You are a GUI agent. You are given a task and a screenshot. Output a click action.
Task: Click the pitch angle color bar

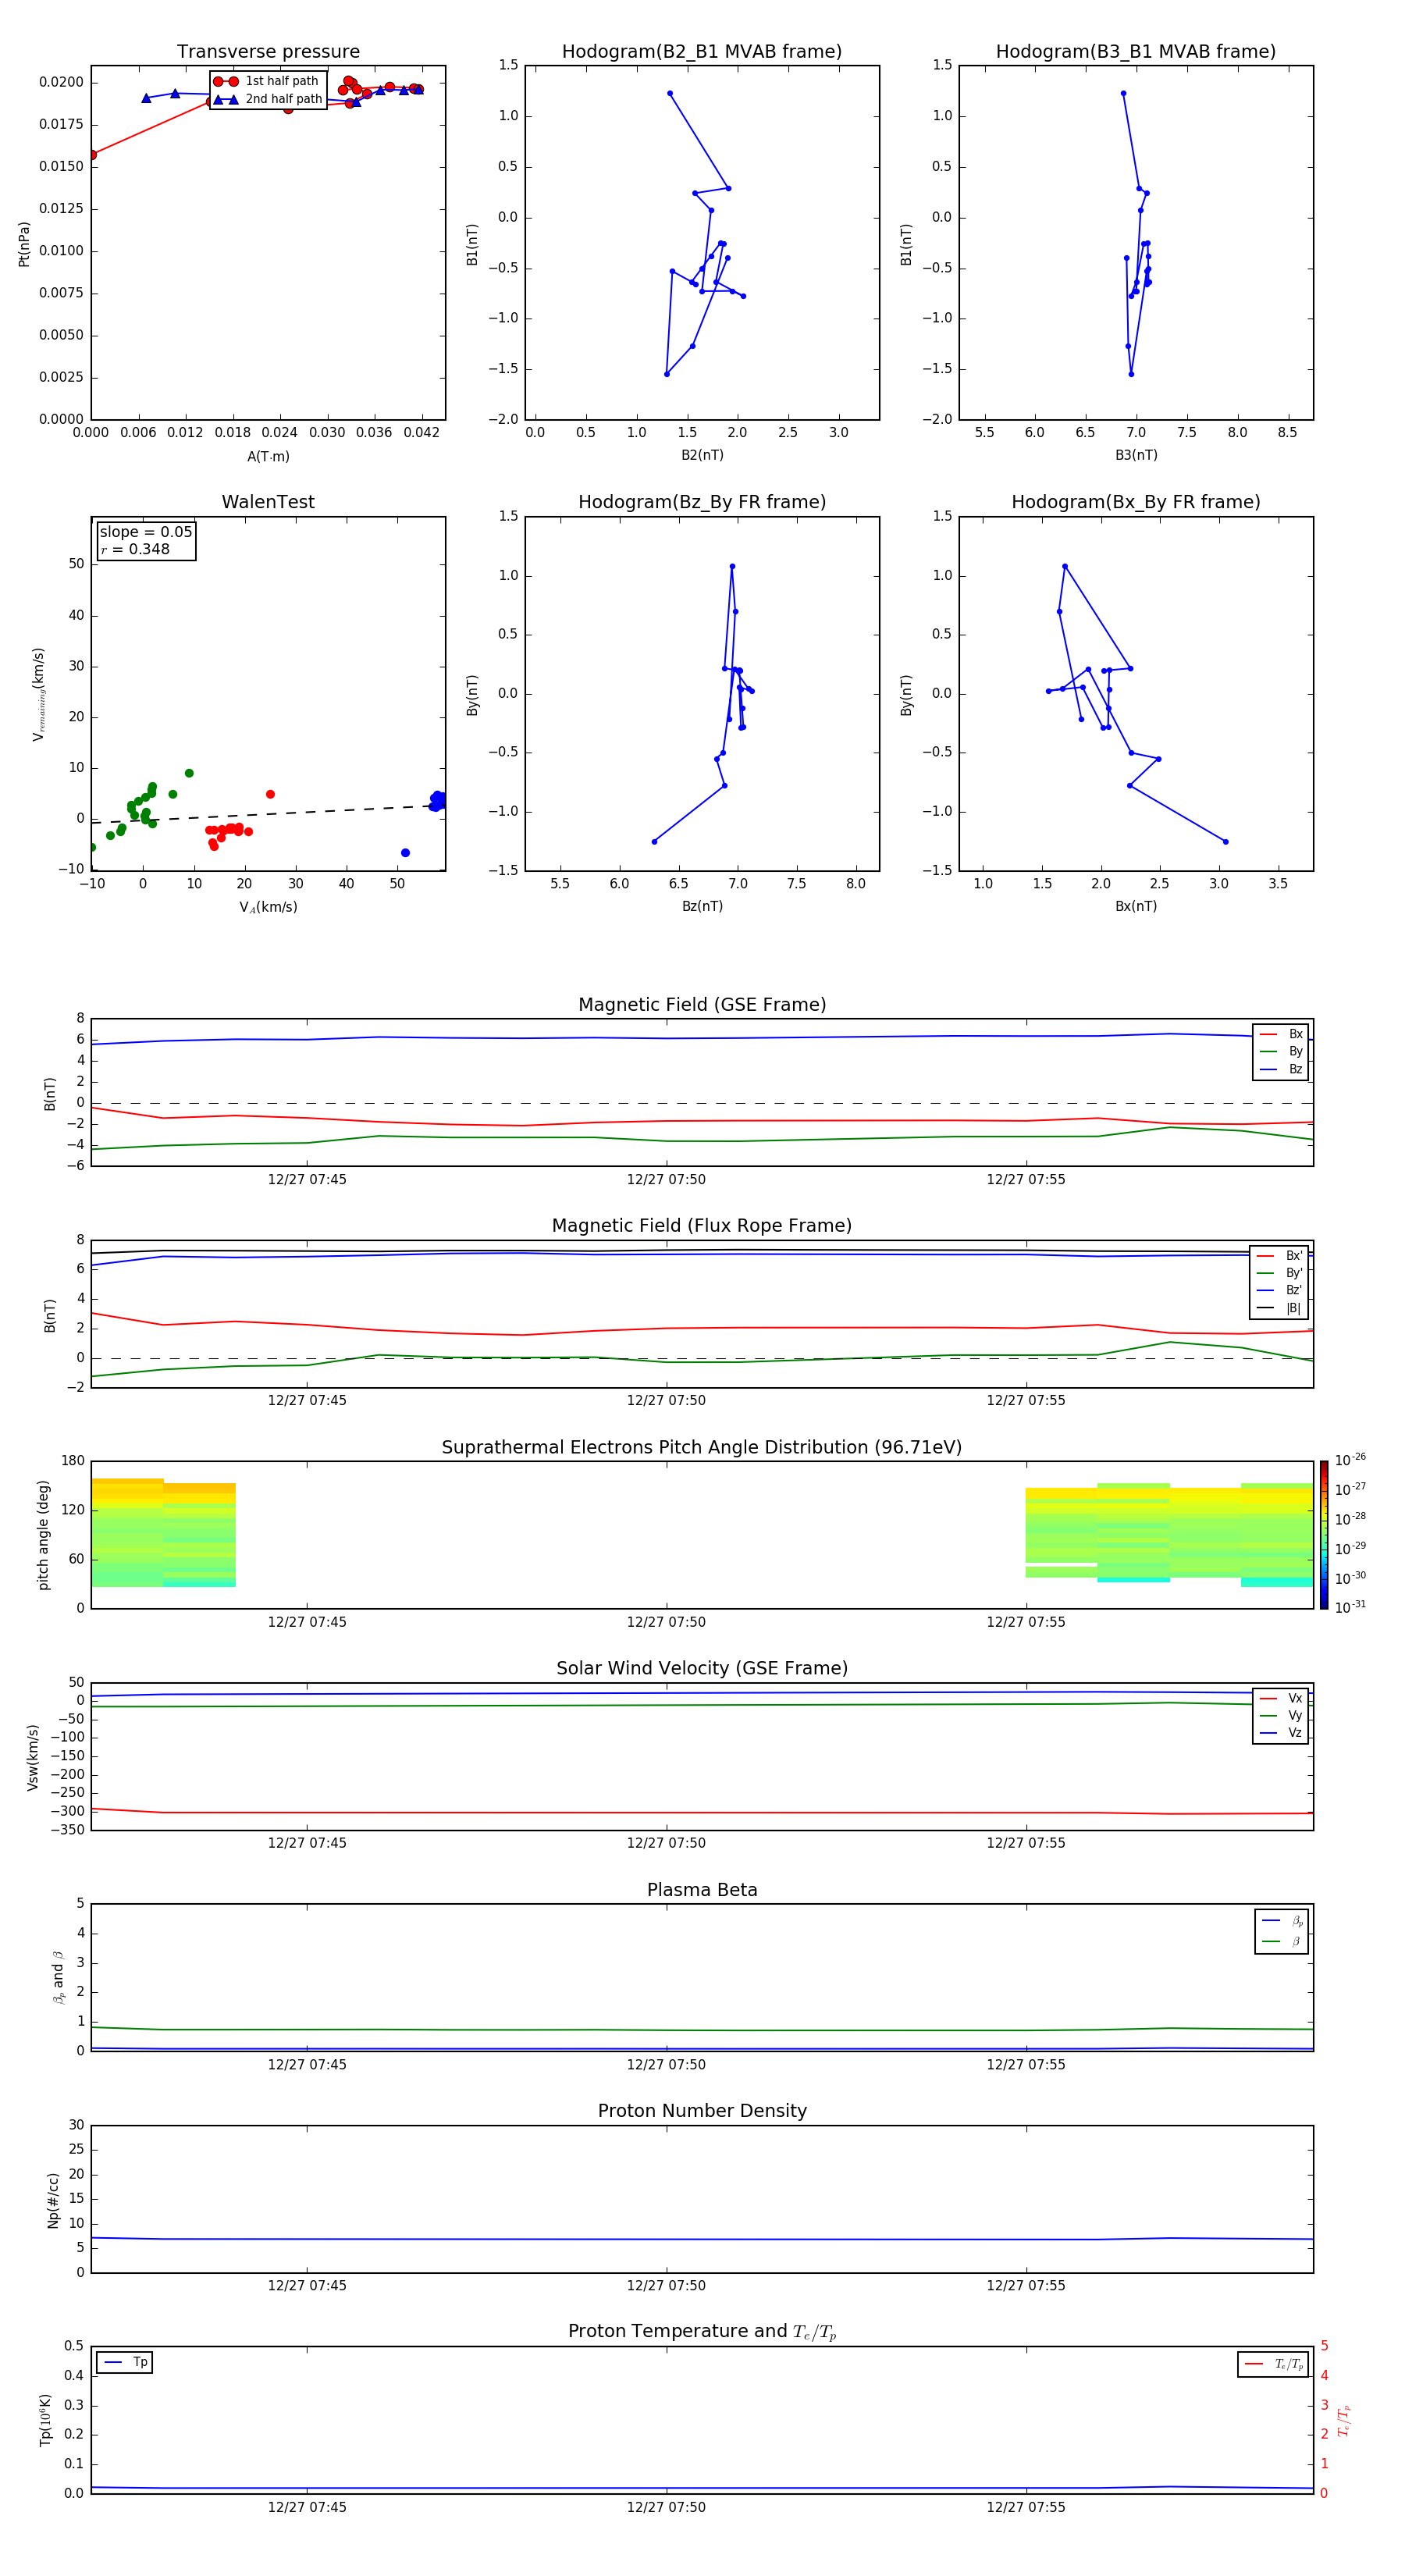click(x=1323, y=1535)
